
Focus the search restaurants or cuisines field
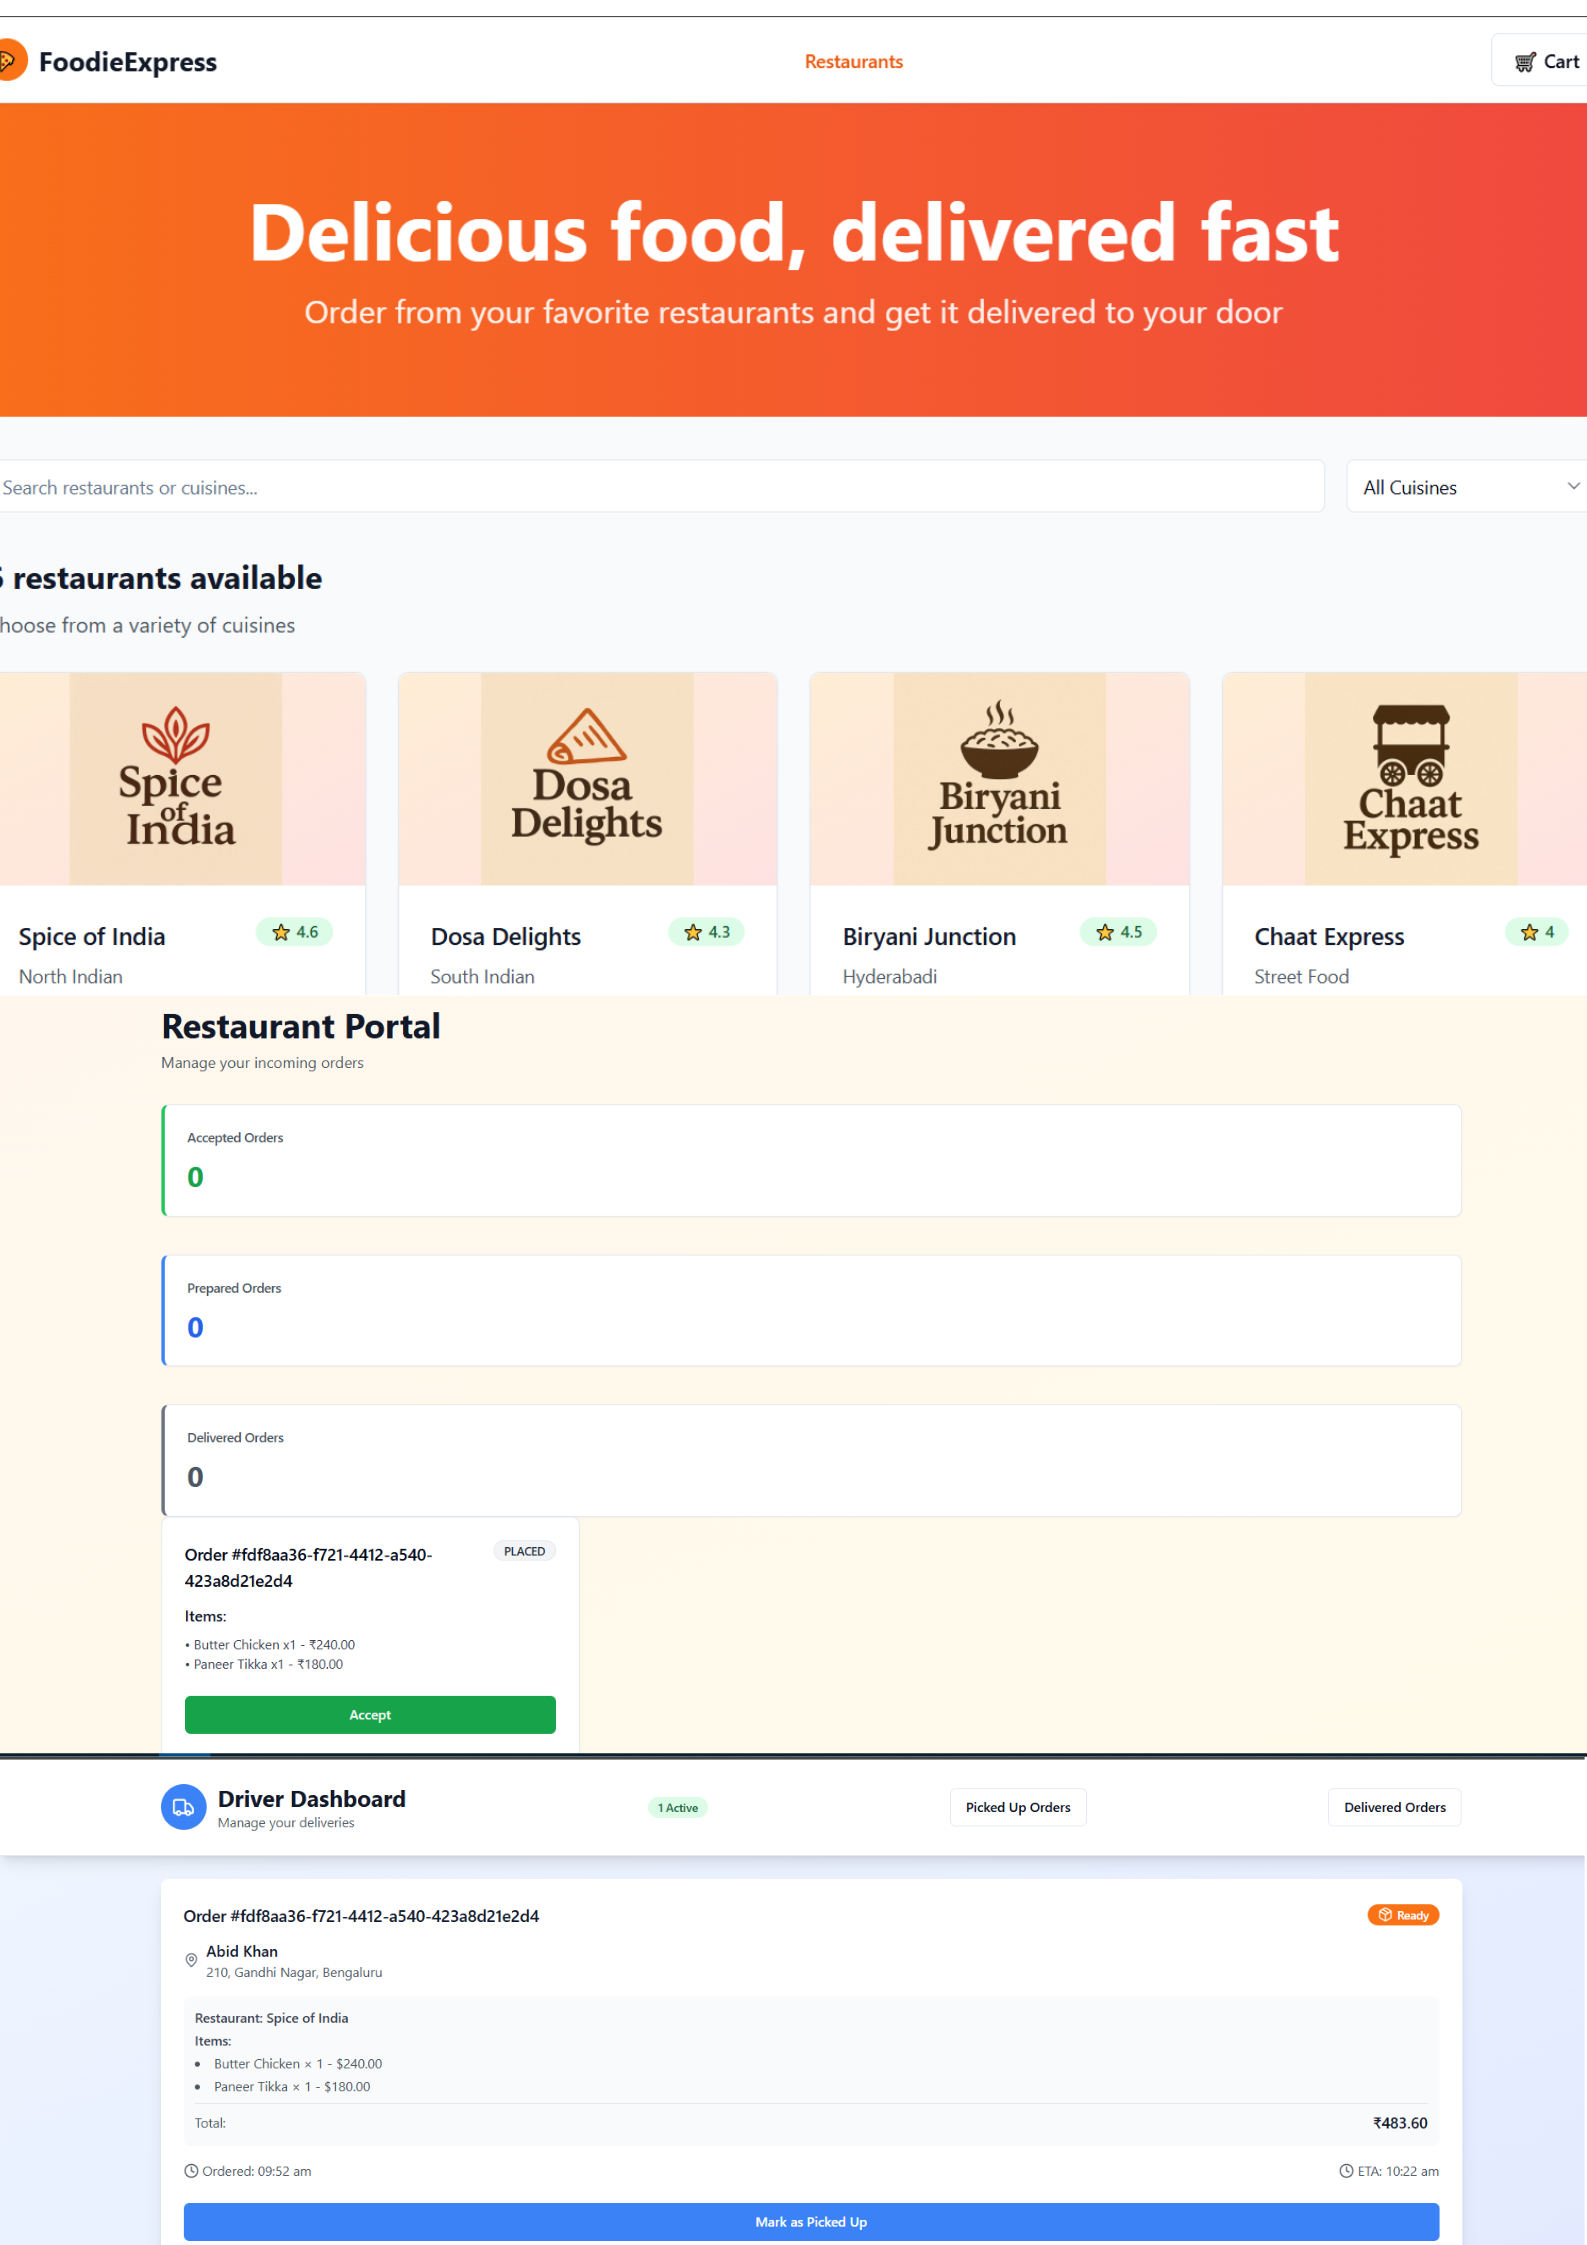pos(660,487)
